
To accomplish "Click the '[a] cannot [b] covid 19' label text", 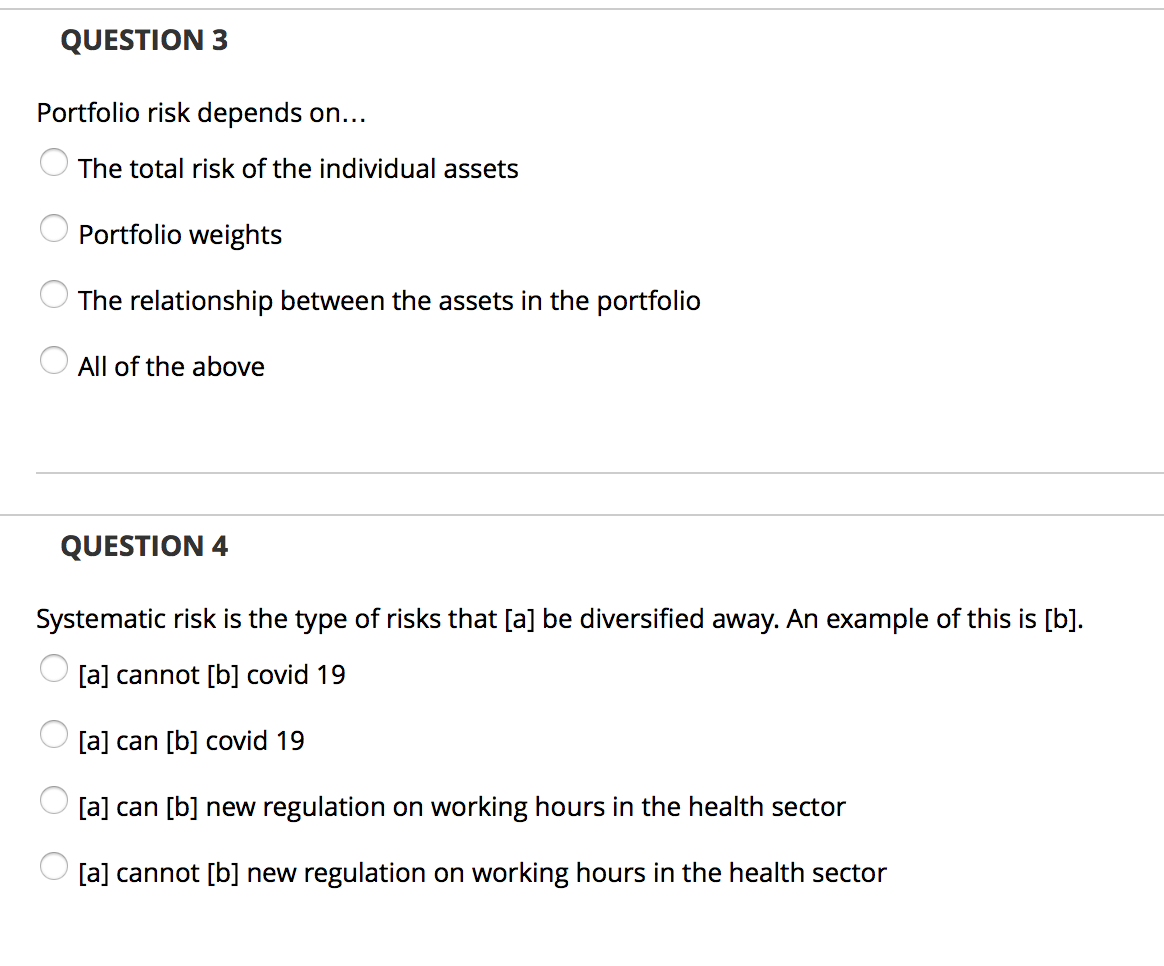I will (211, 674).
